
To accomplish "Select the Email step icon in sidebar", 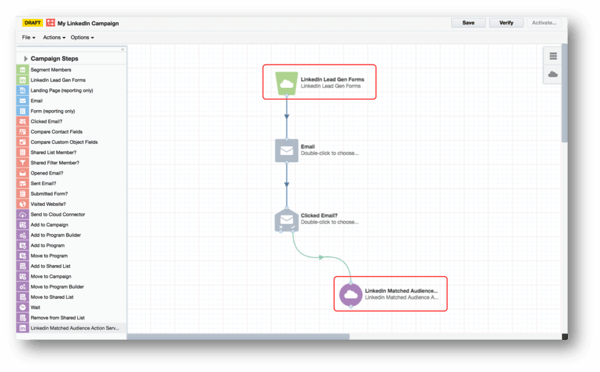I will tap(23, 101).
